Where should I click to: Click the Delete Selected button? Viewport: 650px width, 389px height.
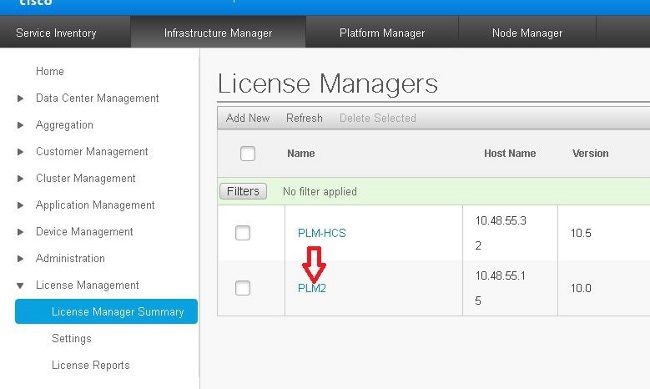[378, 118]
